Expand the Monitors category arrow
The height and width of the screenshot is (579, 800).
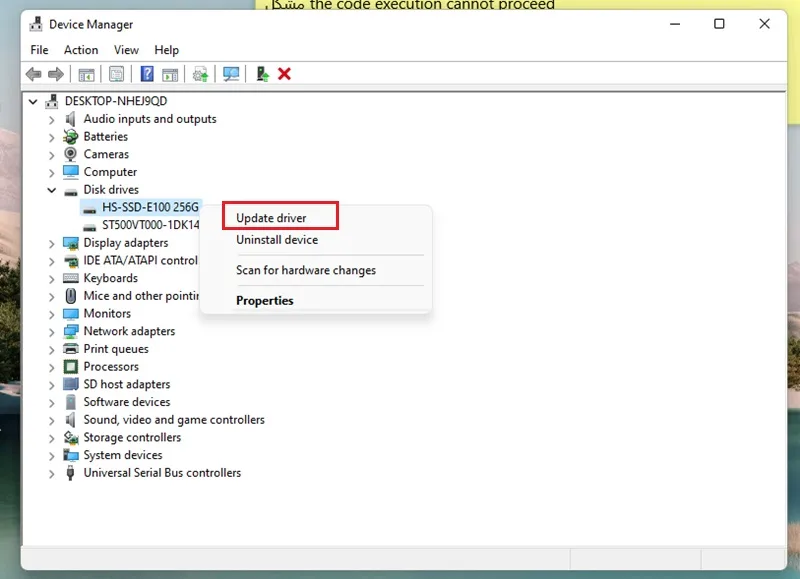pyautogui.click(x=52, y=314)
